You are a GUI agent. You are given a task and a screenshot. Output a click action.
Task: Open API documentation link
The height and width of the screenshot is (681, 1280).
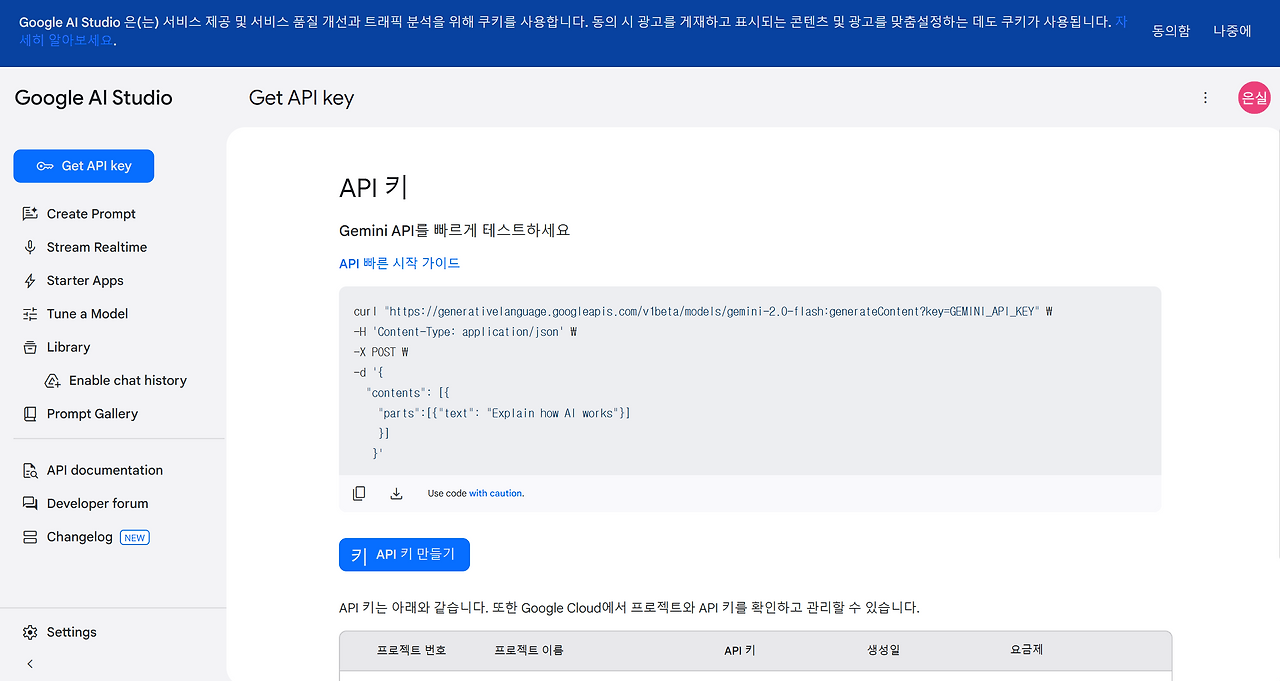105,470
